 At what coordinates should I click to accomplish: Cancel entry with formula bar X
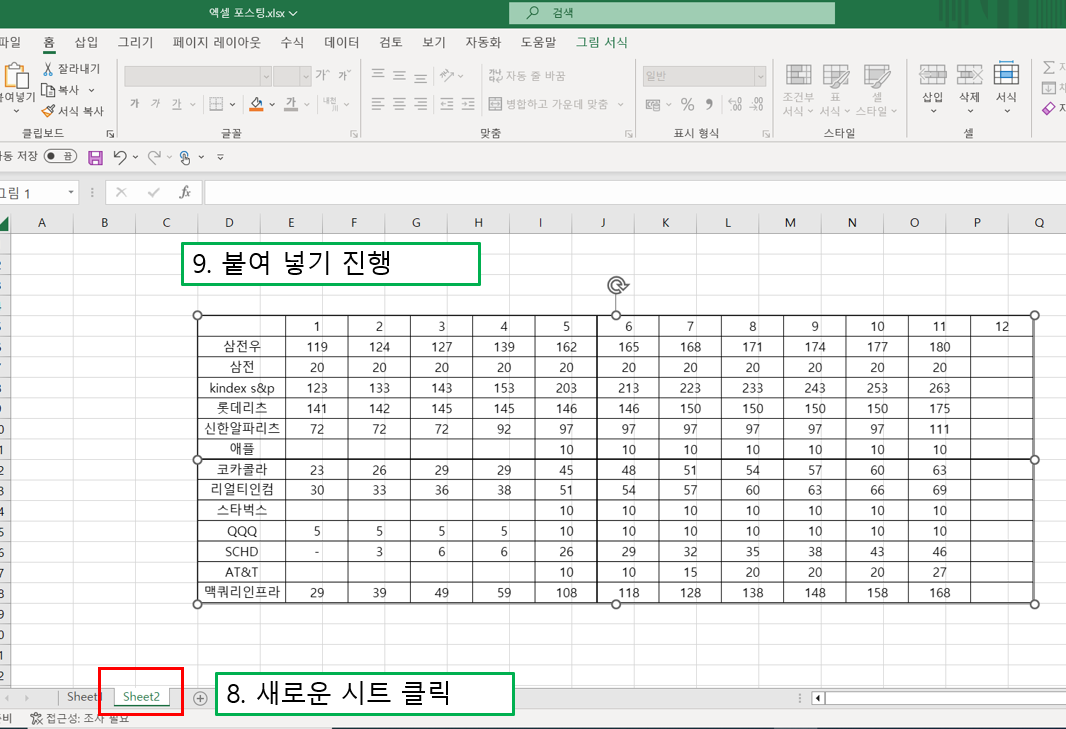(121, 192)
